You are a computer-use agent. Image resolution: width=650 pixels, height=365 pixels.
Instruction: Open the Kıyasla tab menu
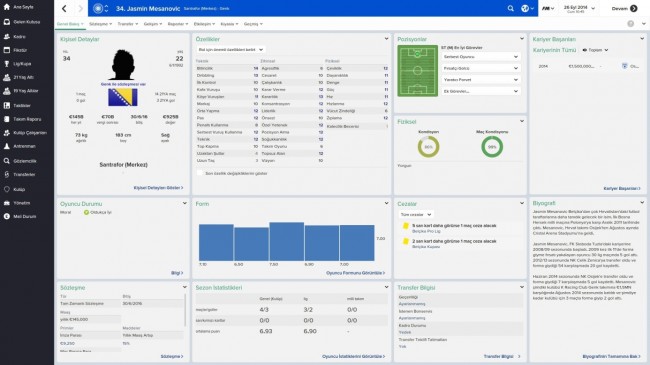tap(229, 24)
